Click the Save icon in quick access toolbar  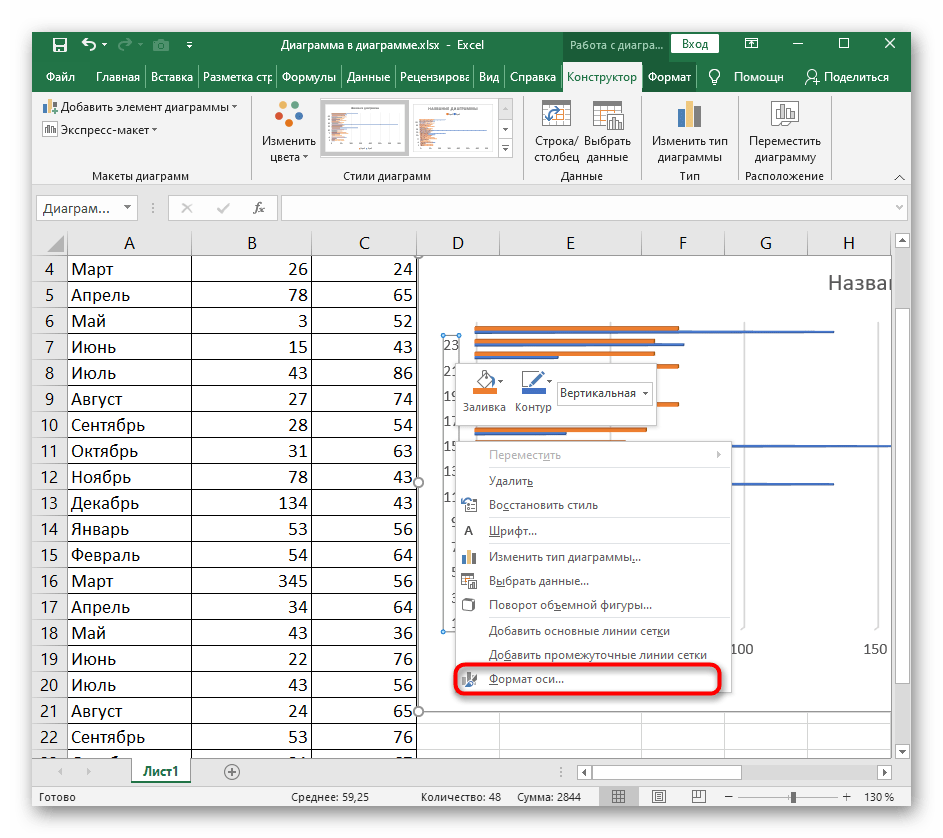(x=60, y=45)
